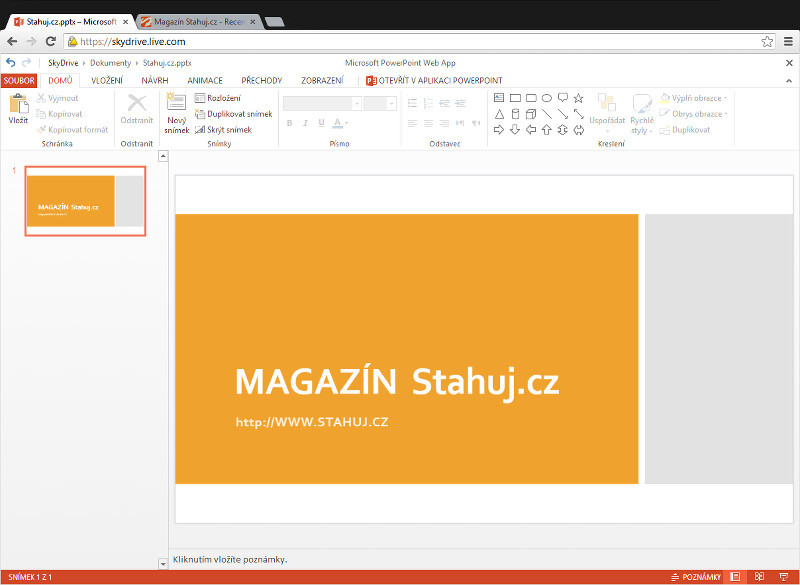The height and width of the screenshot is (585, 800).
Task: Select the speech bubble callout shape
Action: [563, 98]
